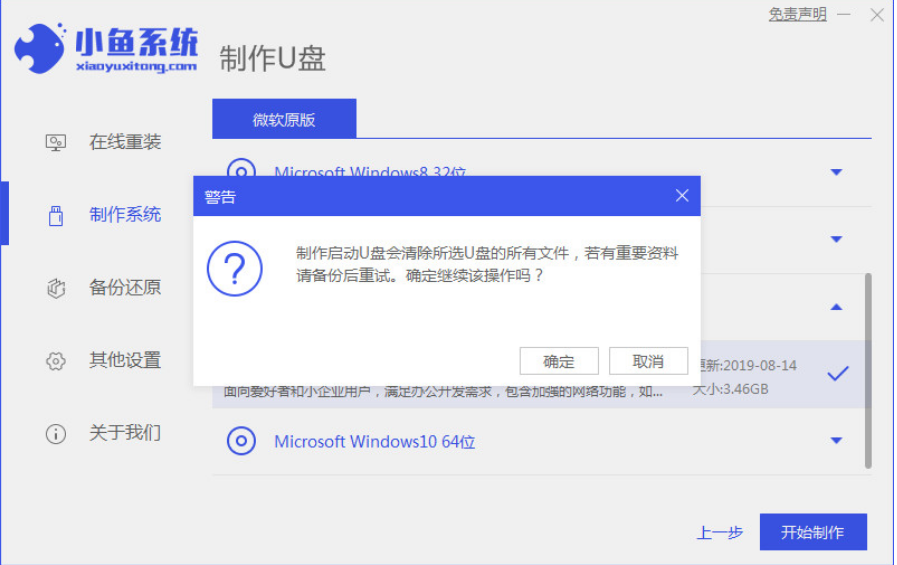
Task: Click the system list vertical scrollbar
Action: pos(868,371)
